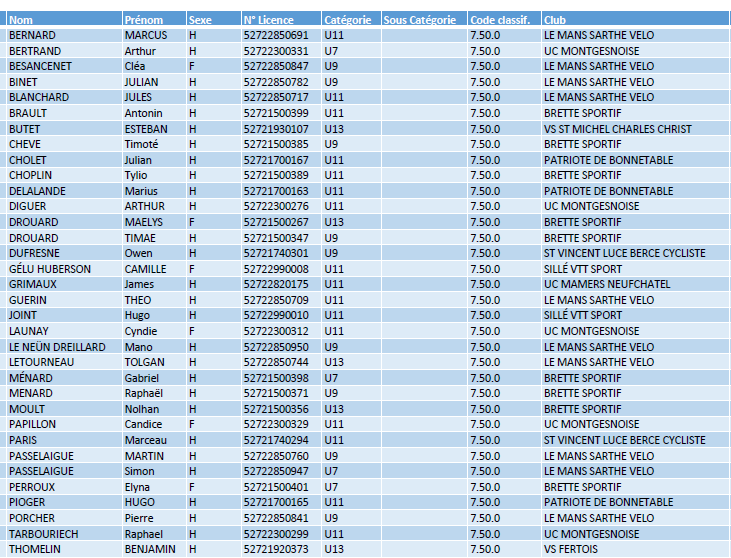The height and width of the screenshot is (558, 731).
Task: Click the Code classif. column header
Action: (499, 20)
